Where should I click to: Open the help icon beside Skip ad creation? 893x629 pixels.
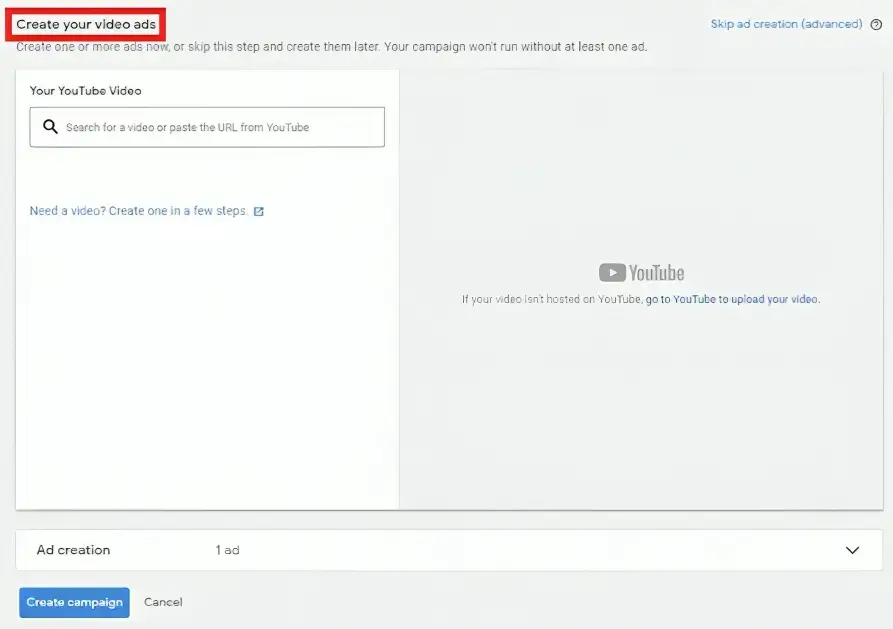coord(876,24)
